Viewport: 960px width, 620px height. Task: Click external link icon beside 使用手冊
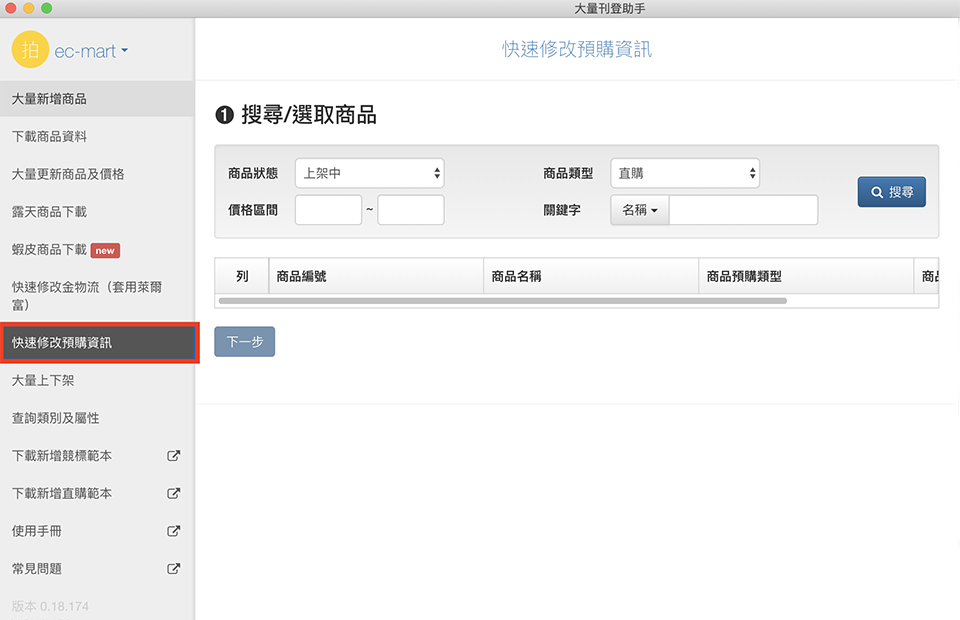click(x=173, y=531)
